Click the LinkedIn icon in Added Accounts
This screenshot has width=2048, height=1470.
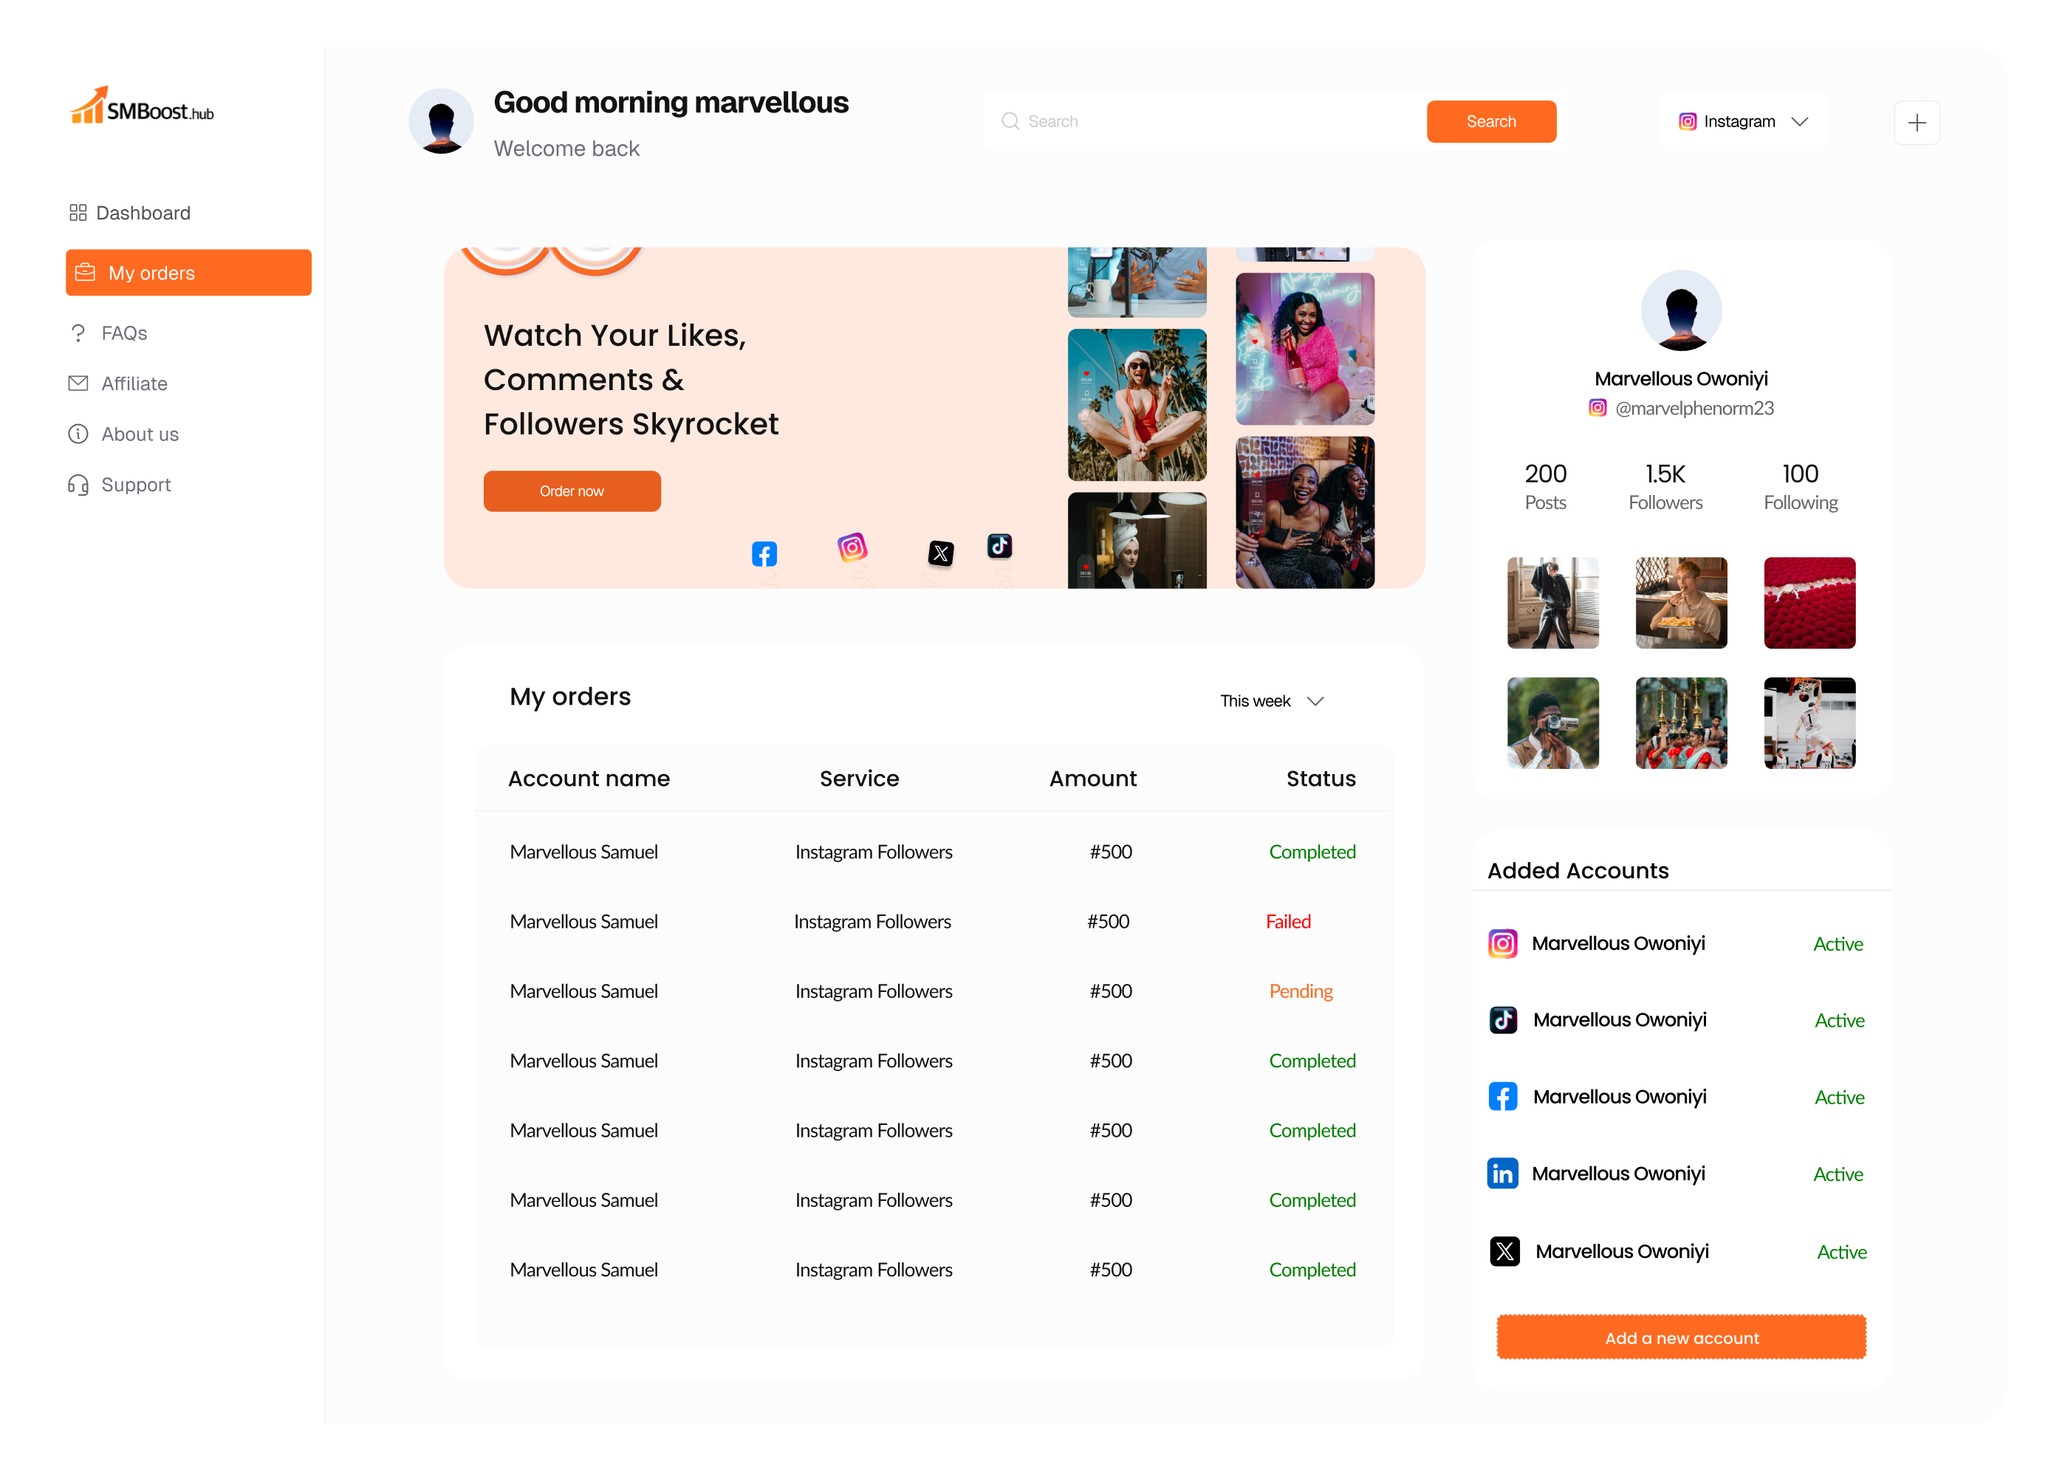1502,1173
